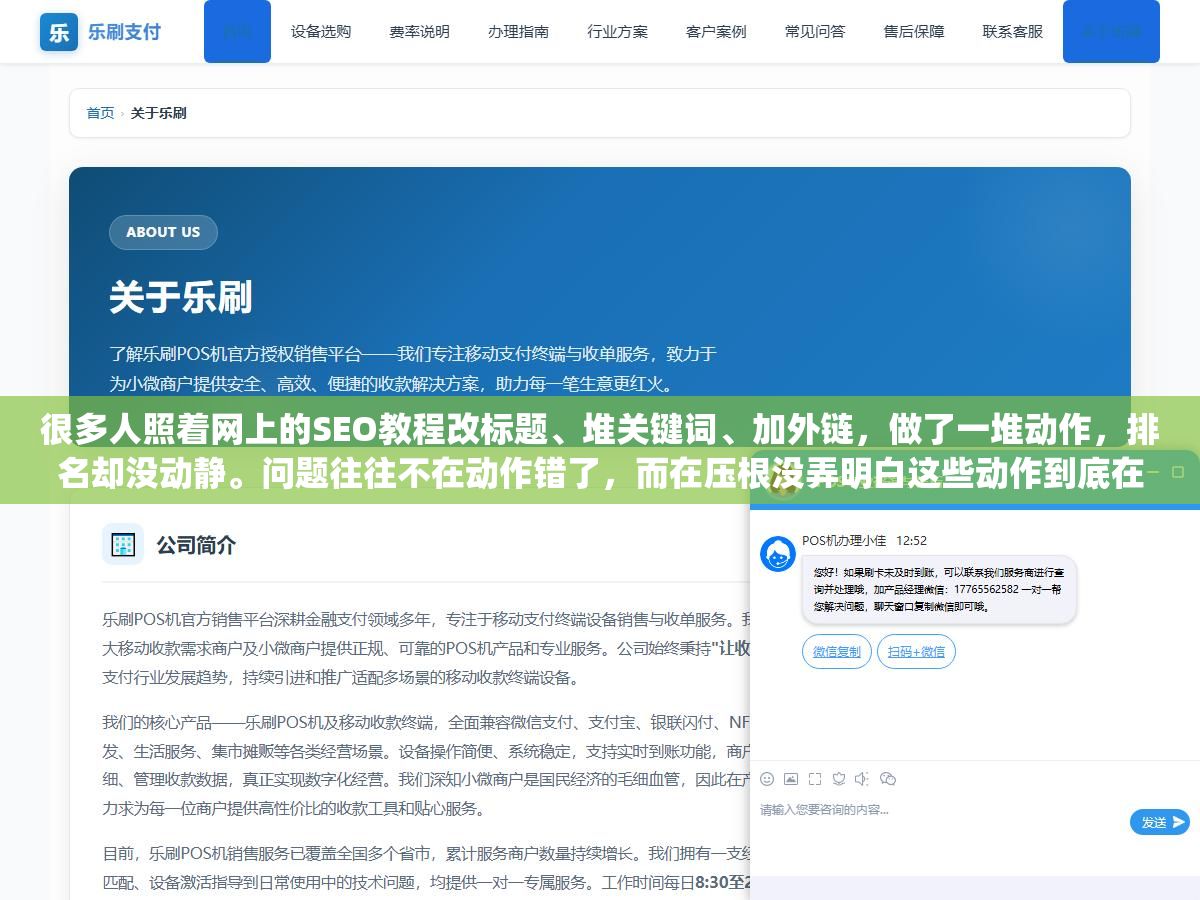Click the paragraph starting 乐刷POS机官方销售平台深耕
1200x900 pixels.
click(x=426, y=648)
